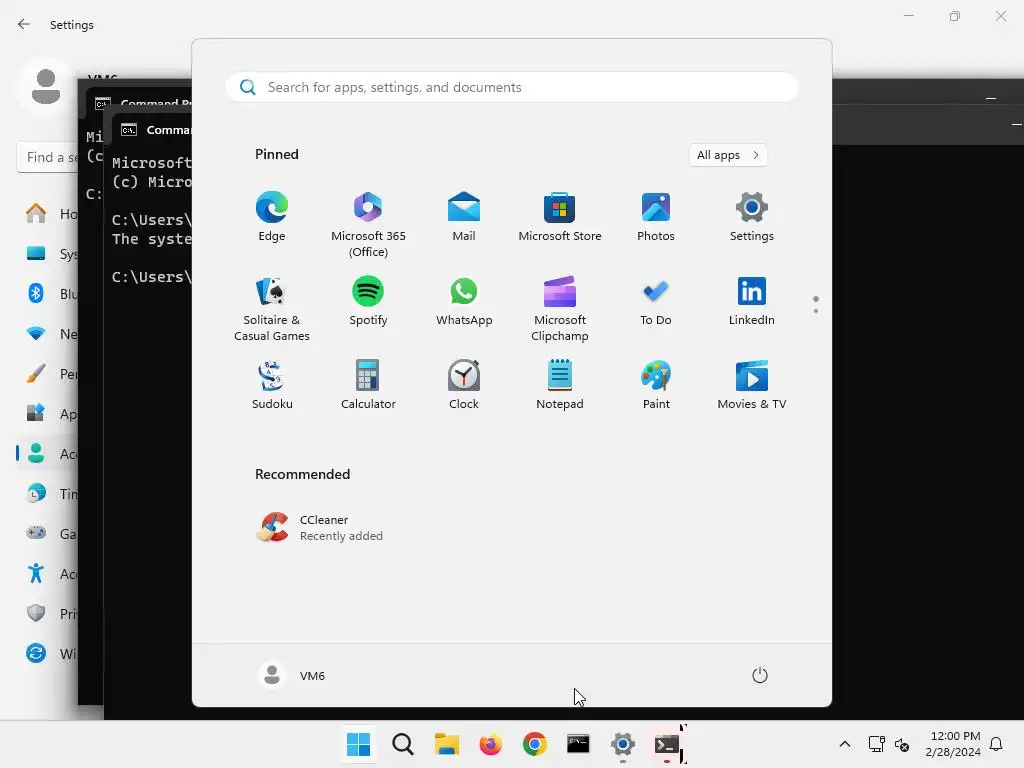The height and width of the screenshot is (768, 1024).
Task: Select Home in Settings sidebar
Action: pyautogui.click(x=49, y=214)
